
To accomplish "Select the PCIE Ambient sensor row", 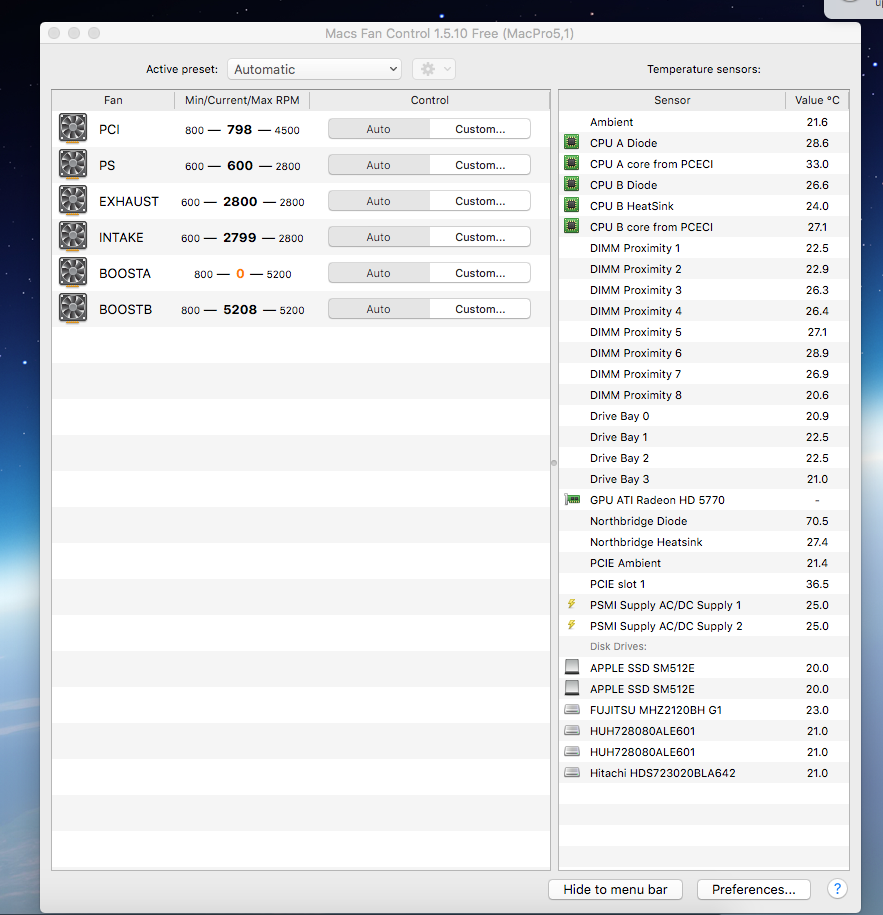I will coord(704,563).
